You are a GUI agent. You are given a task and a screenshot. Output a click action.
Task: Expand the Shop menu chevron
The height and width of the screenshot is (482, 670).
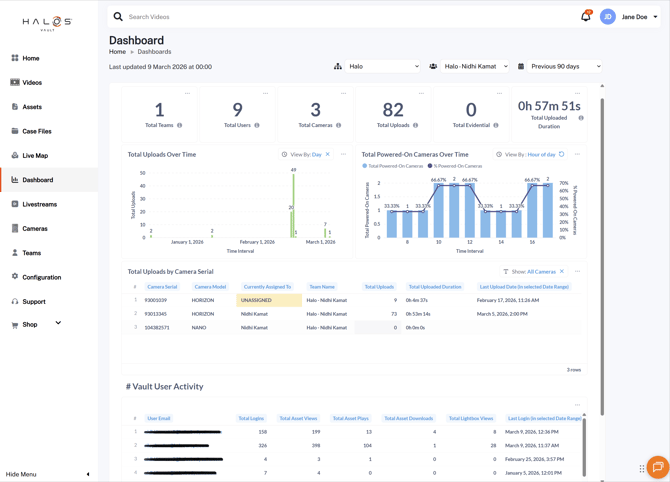[x=58, y=323]
